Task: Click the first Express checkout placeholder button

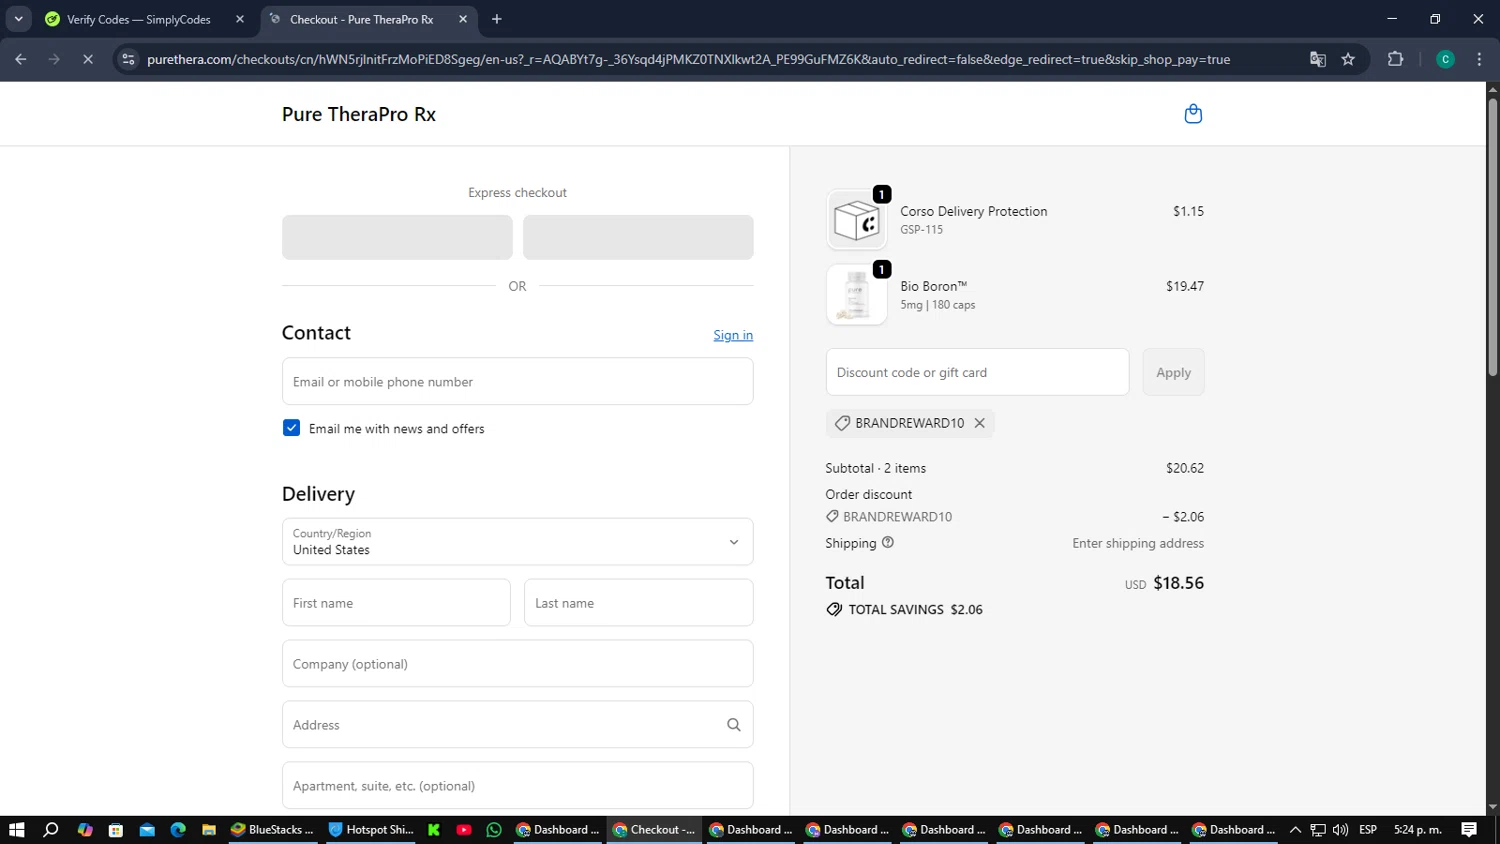Action: click(397, 237)
